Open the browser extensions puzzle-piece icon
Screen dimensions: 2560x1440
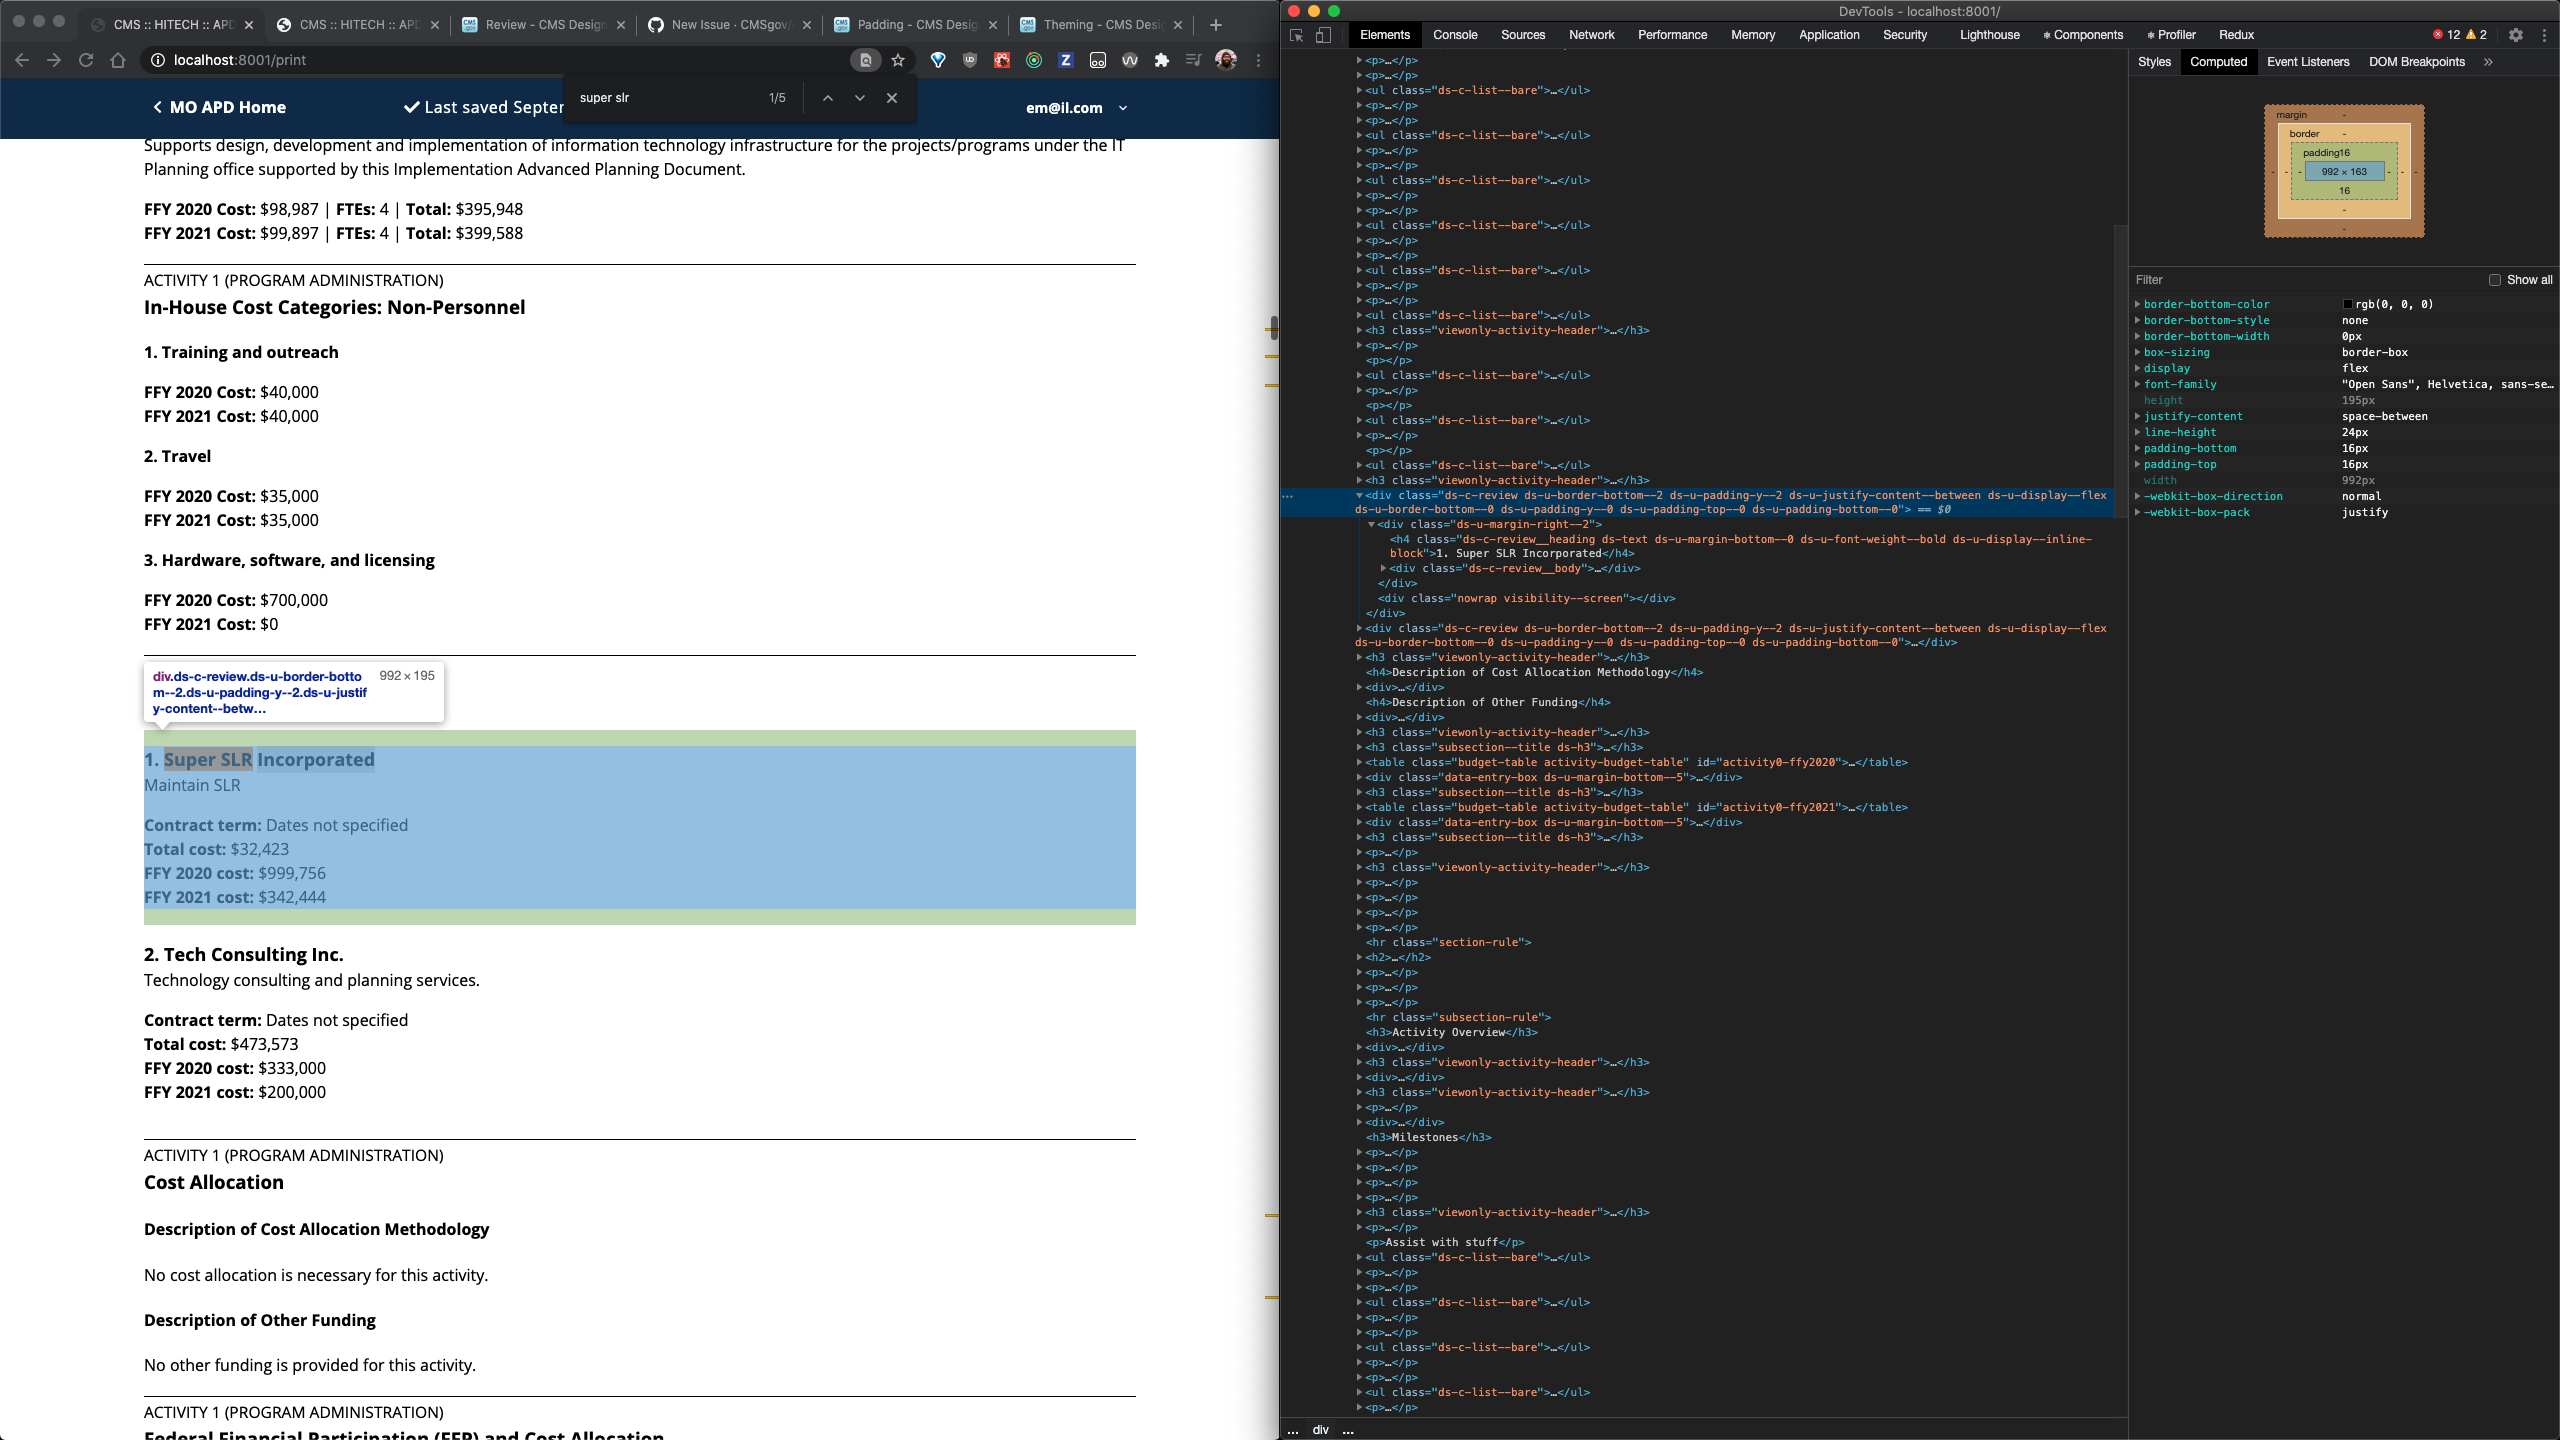point(1161,60)
